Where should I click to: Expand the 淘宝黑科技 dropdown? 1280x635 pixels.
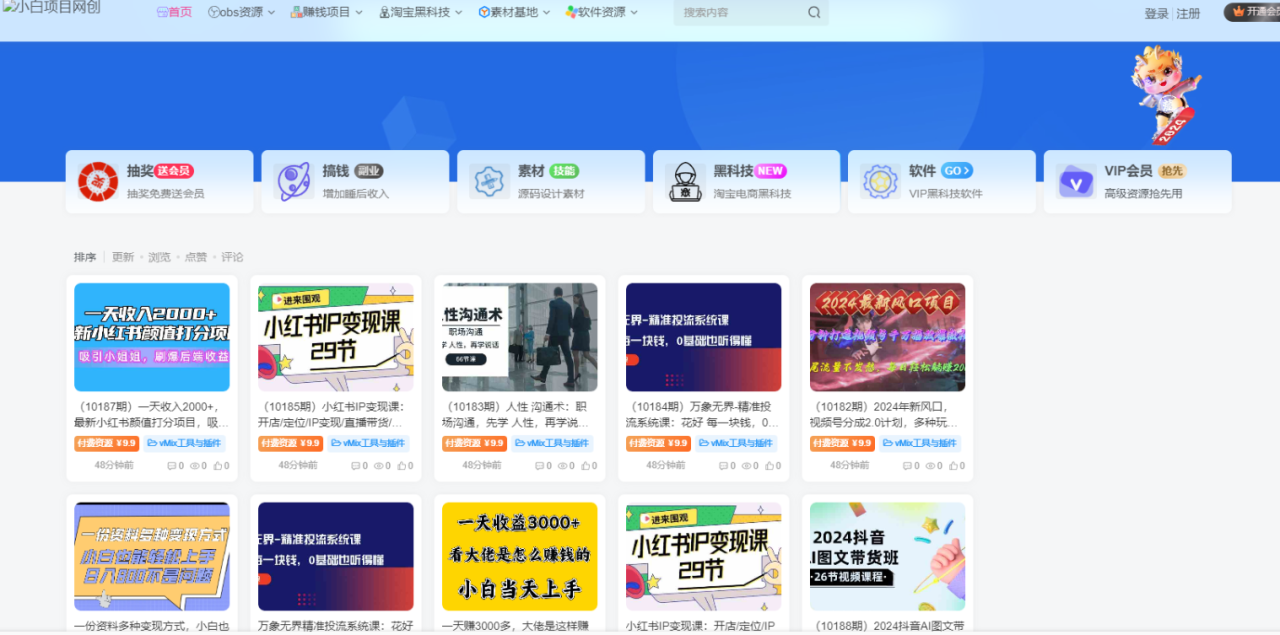[x=418, y=13]
